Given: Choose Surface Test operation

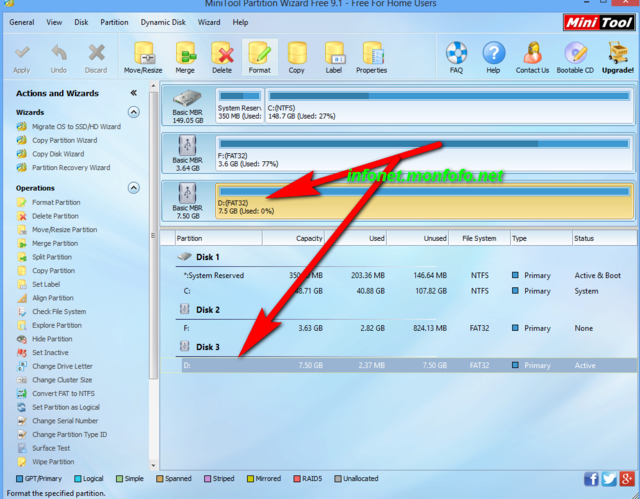Looking at the screenshot, I should 51,448.
